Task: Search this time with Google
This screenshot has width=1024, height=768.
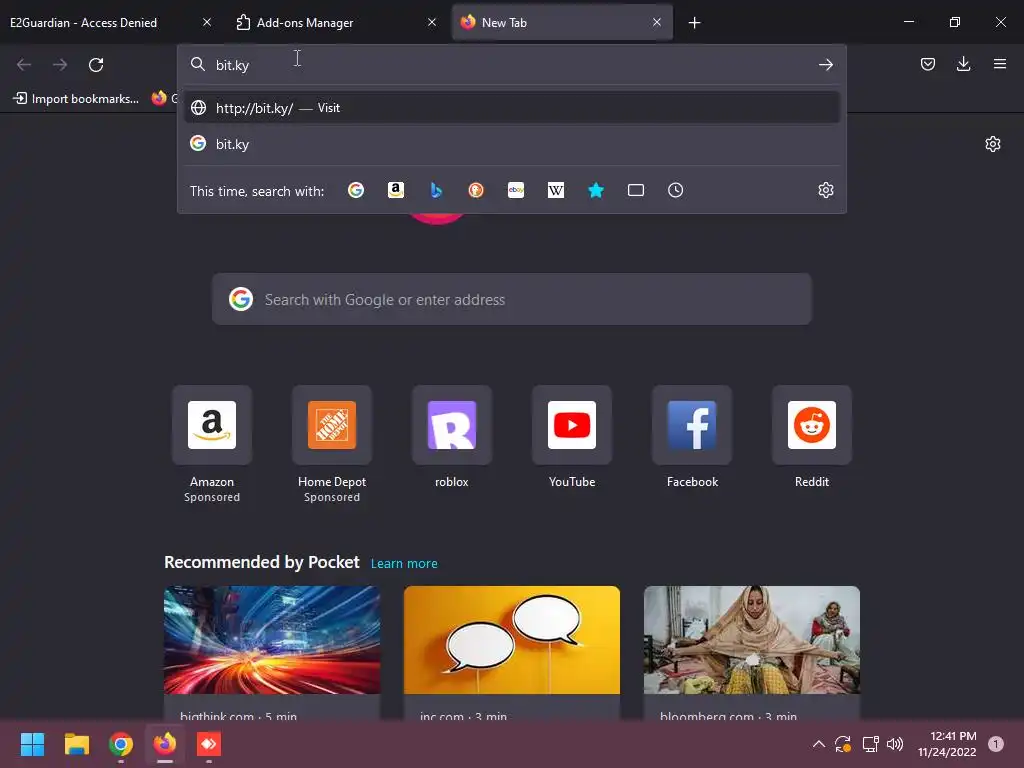Action: (356, 190)
